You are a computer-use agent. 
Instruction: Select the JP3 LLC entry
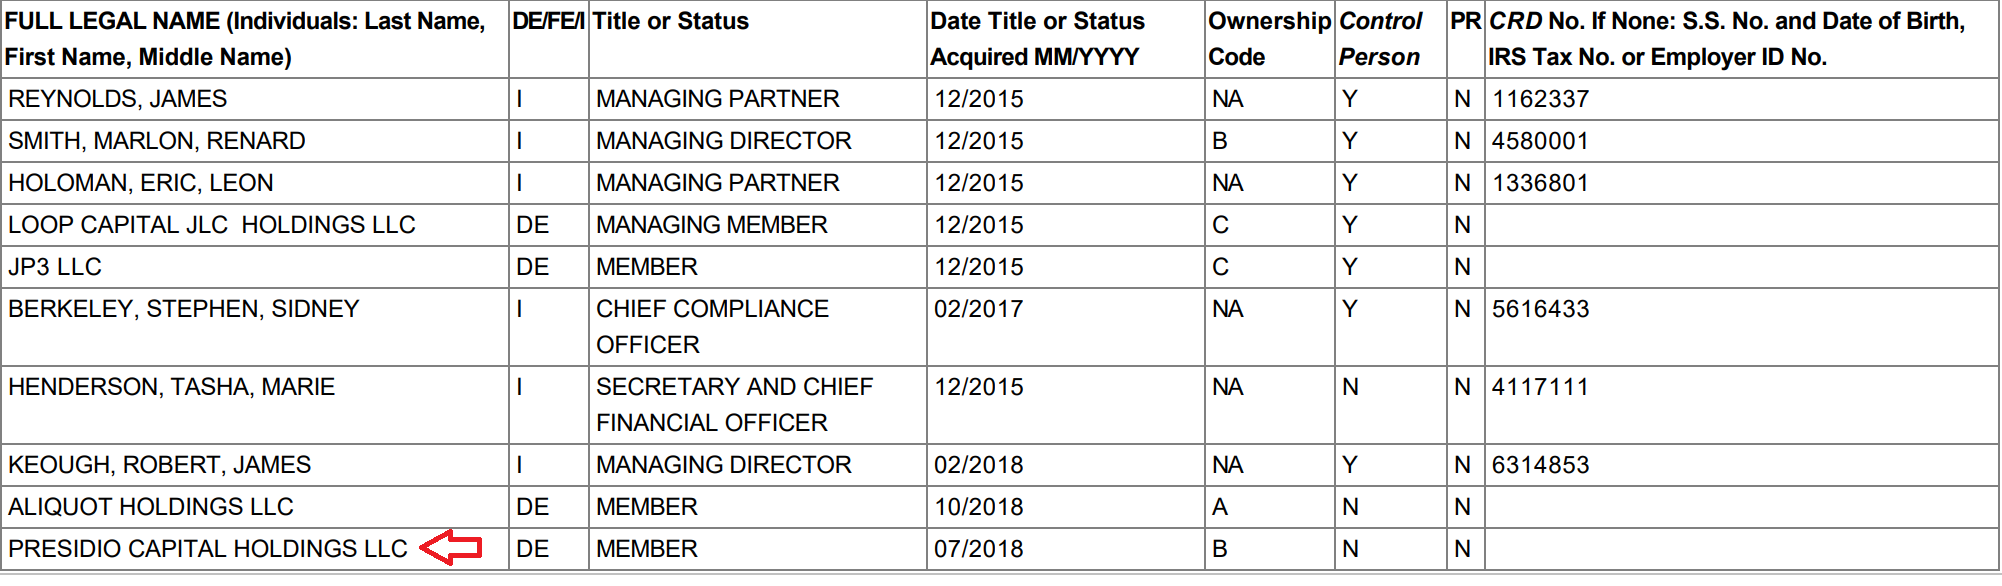tap(55, 267)
